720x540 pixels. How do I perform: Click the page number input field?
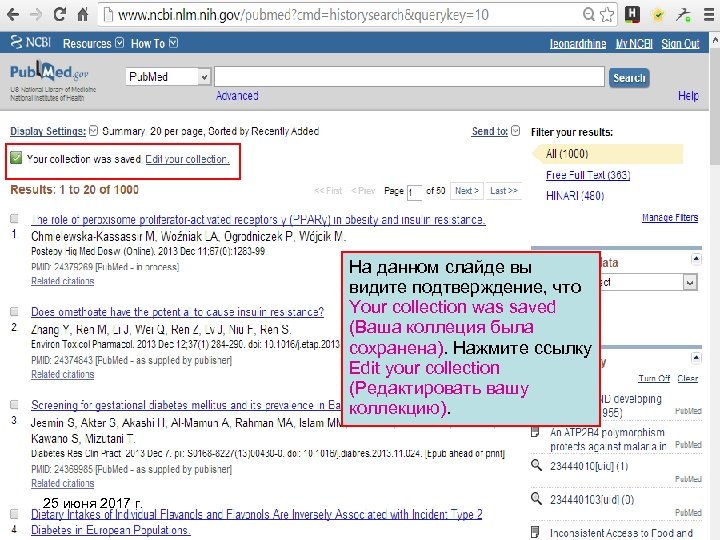[414, 192]
